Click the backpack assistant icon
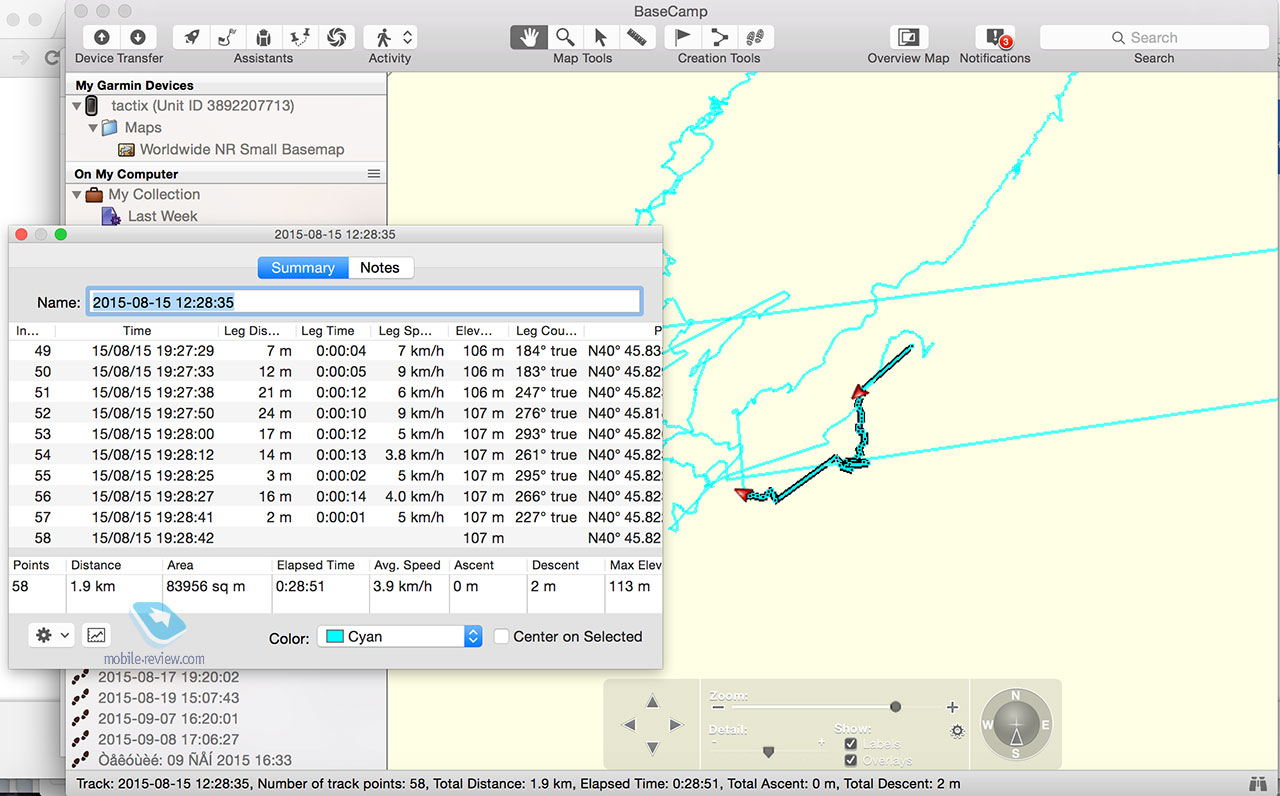1280x796 pixels. (x=264, y=37)
